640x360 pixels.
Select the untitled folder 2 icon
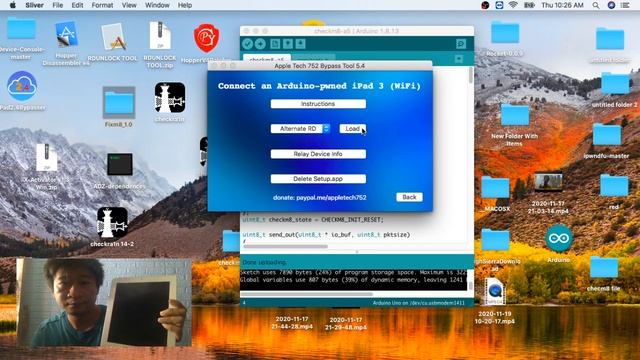(615, 84)
